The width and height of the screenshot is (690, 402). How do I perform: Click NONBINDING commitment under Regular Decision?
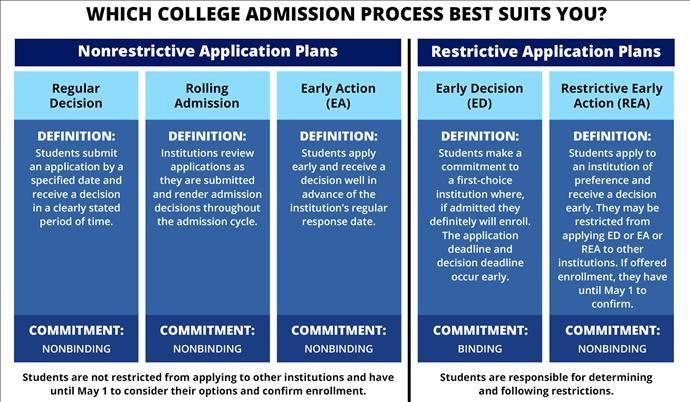coord(76,349)
